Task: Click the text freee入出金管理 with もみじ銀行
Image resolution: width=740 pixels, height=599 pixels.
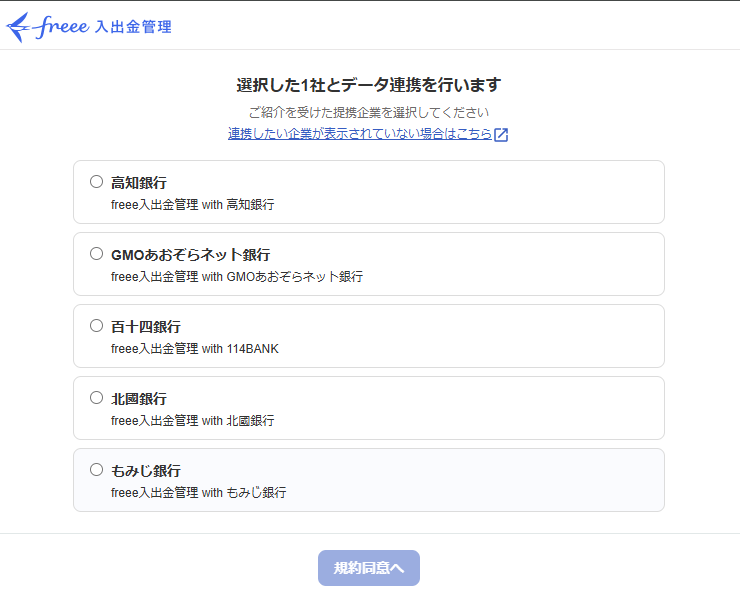Action: click(199, 492)
